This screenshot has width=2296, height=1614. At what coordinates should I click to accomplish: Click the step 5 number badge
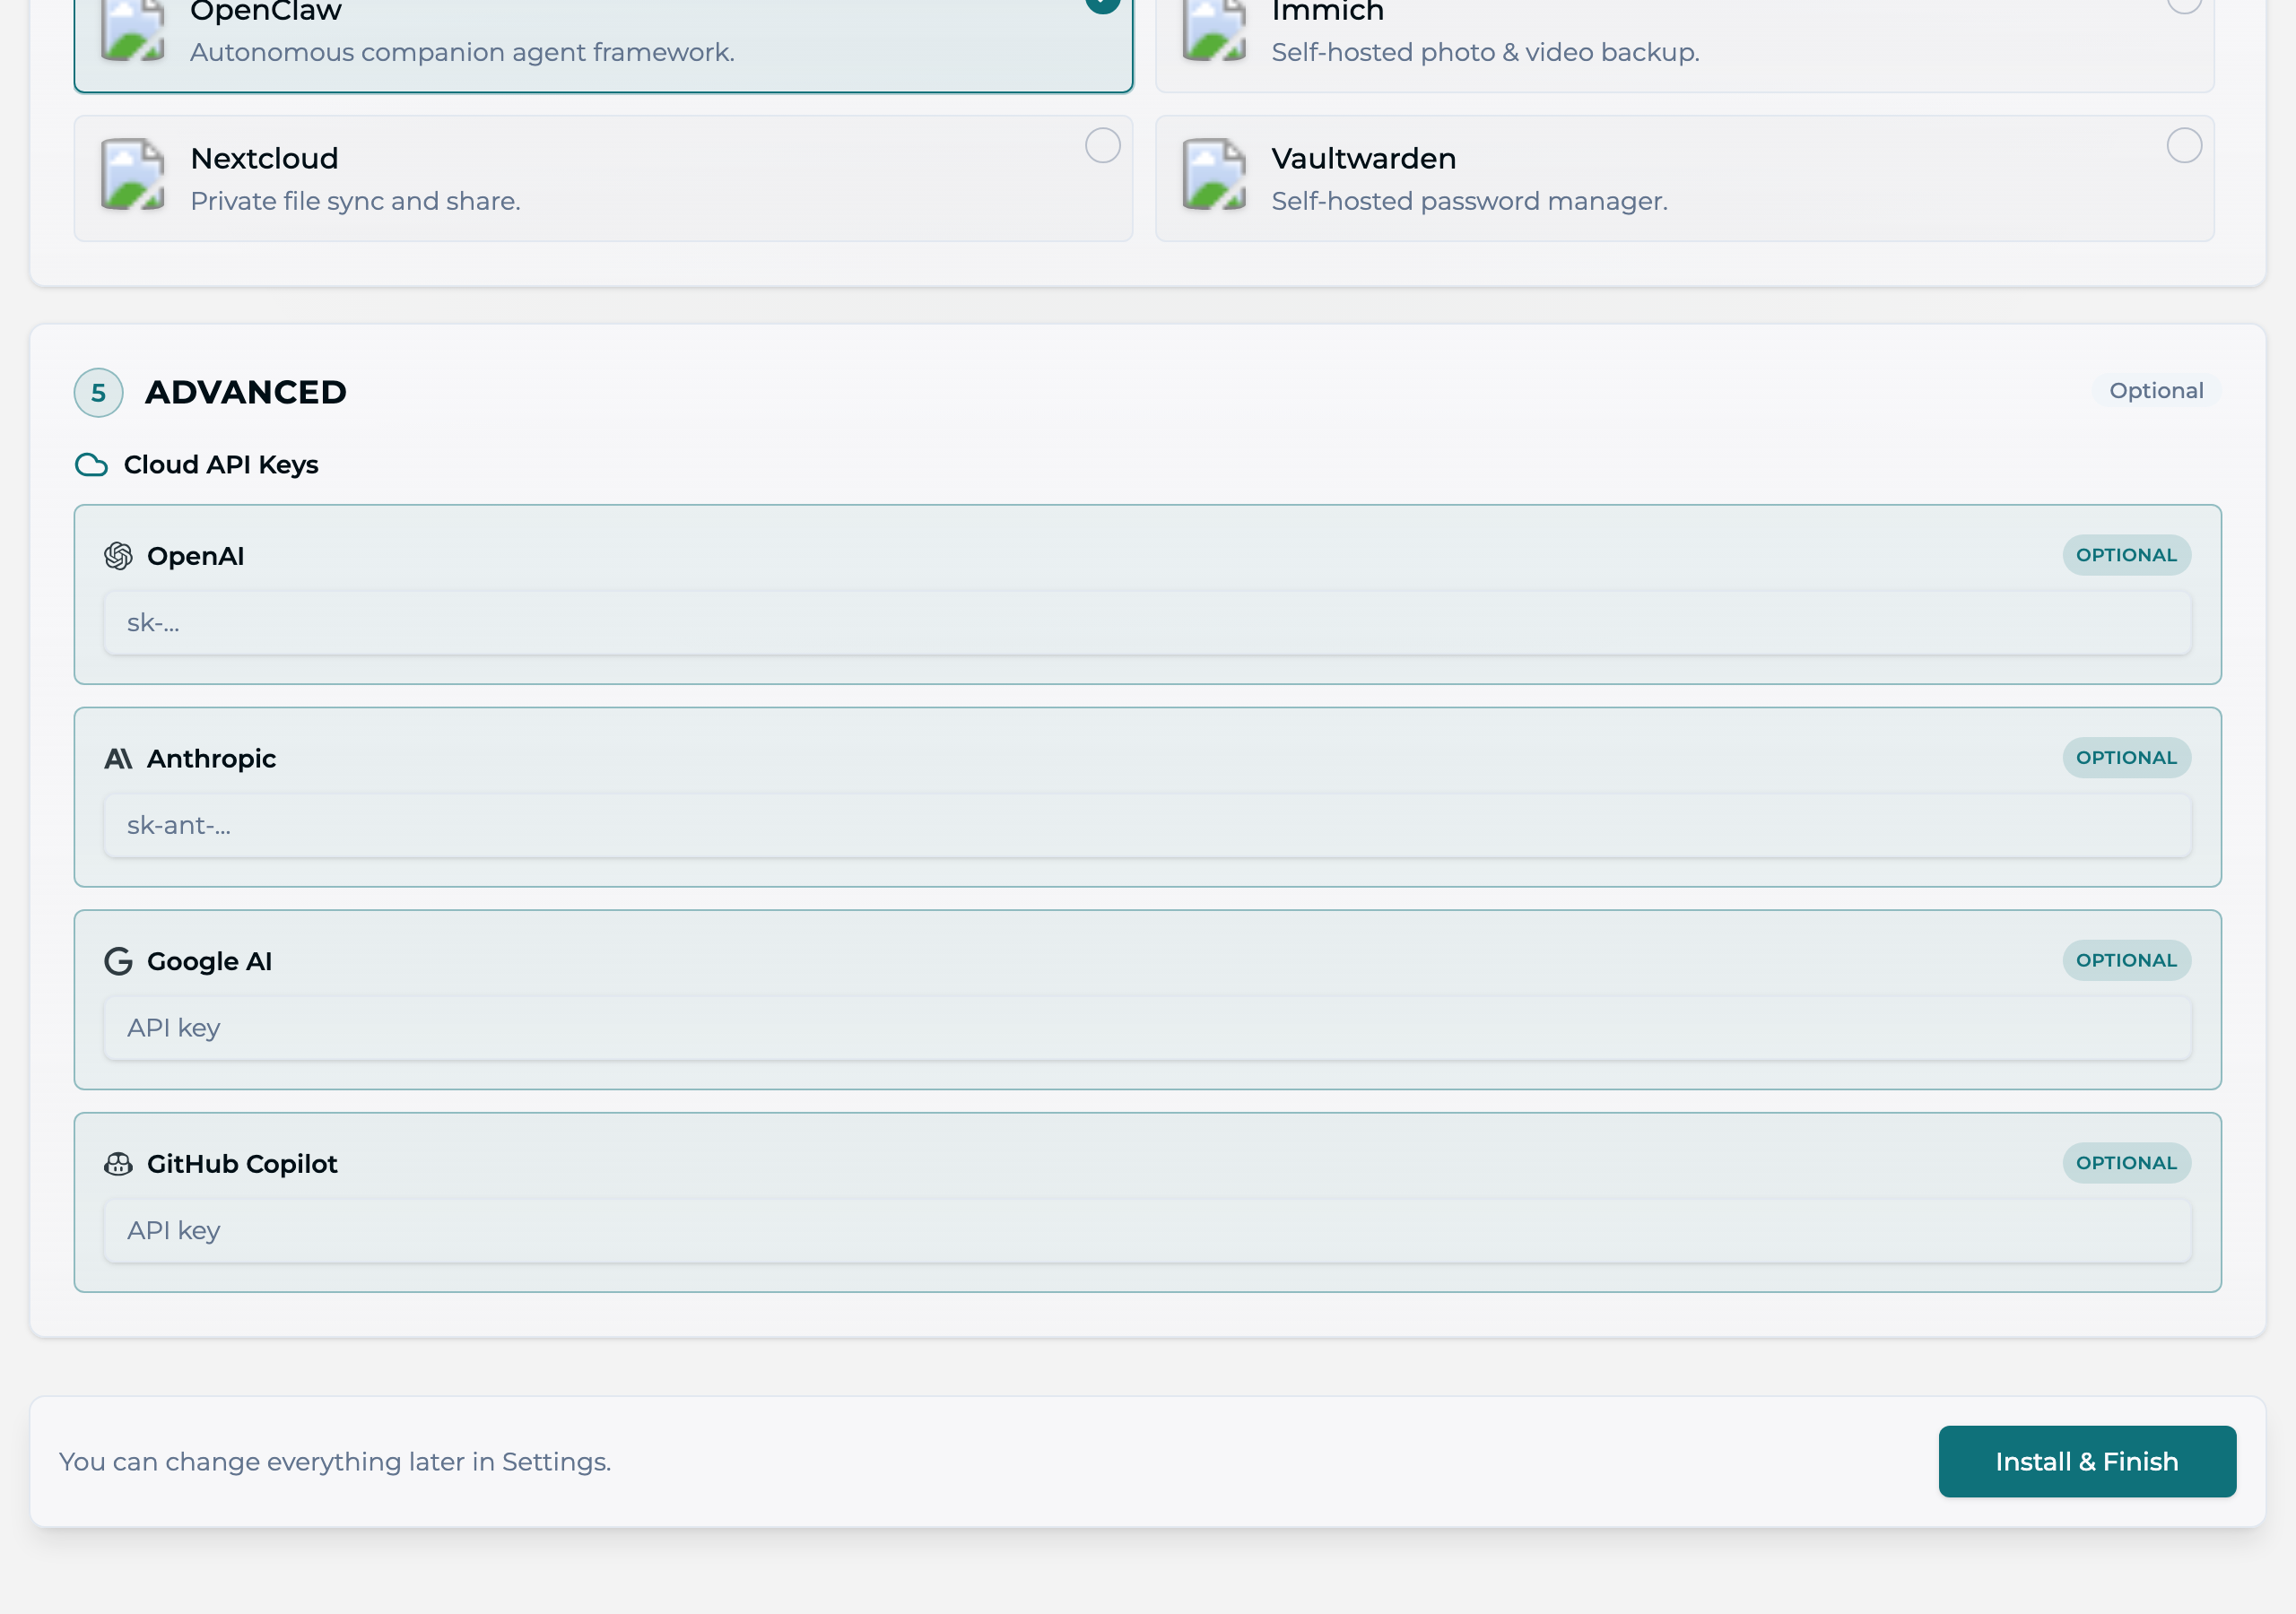99,393
